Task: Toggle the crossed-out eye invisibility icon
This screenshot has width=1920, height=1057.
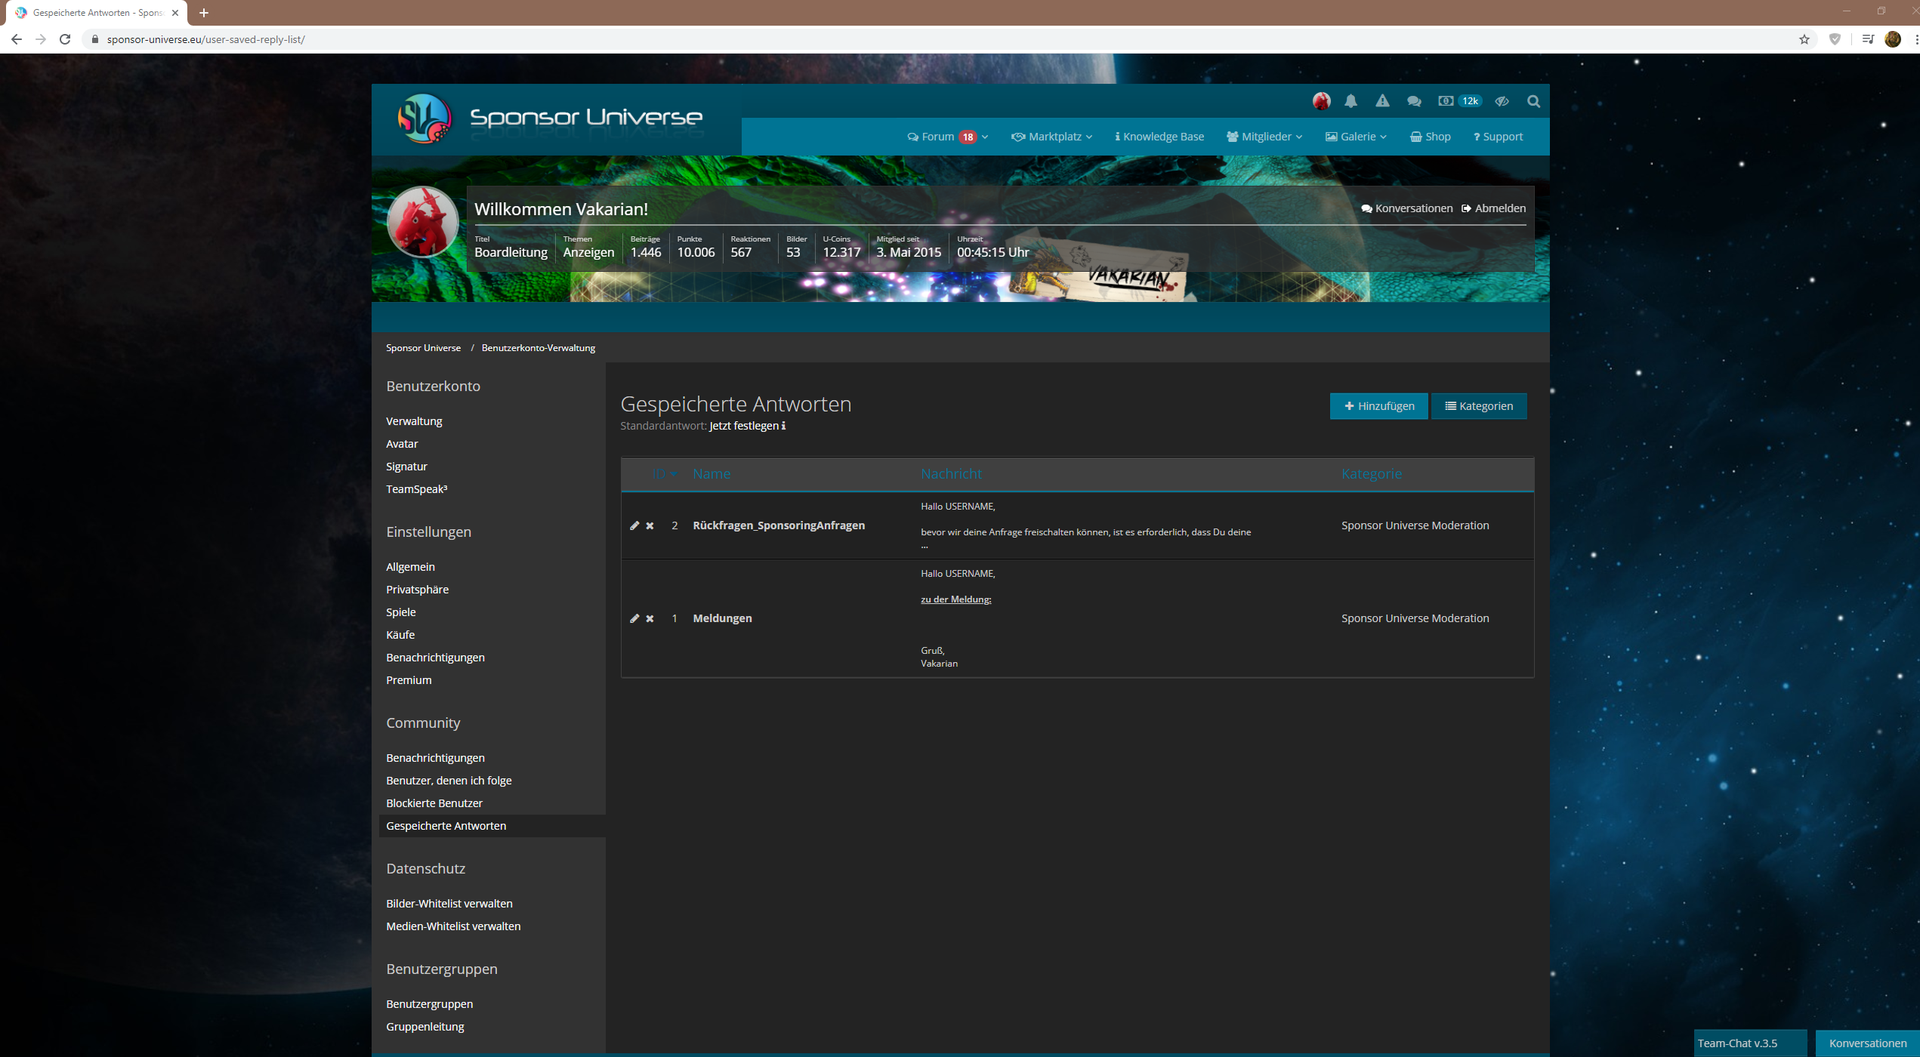Action: pyautogui.click(x=1502, y=101)
